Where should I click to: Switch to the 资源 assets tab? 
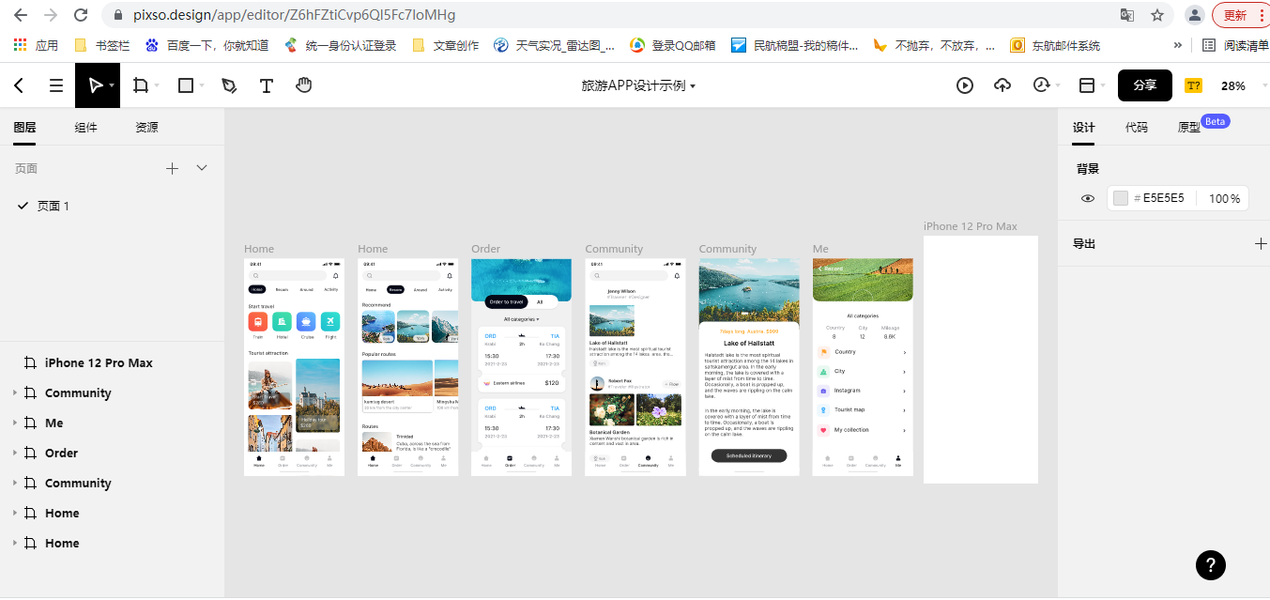pyautogui.click(x=147, y=127)
